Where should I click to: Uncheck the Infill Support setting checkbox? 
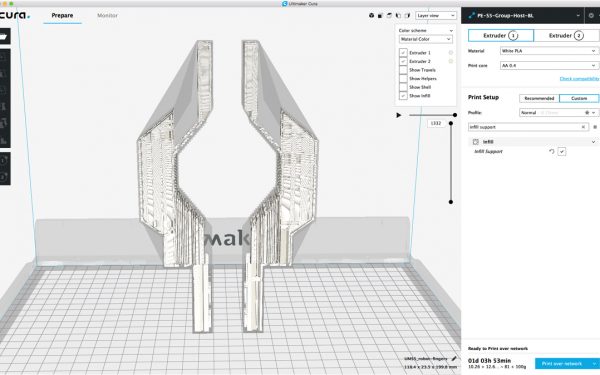pos(562,152)
